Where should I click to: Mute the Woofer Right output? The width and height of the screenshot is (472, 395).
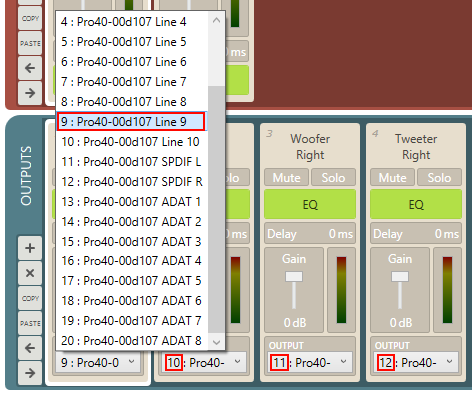click(287, 178)
